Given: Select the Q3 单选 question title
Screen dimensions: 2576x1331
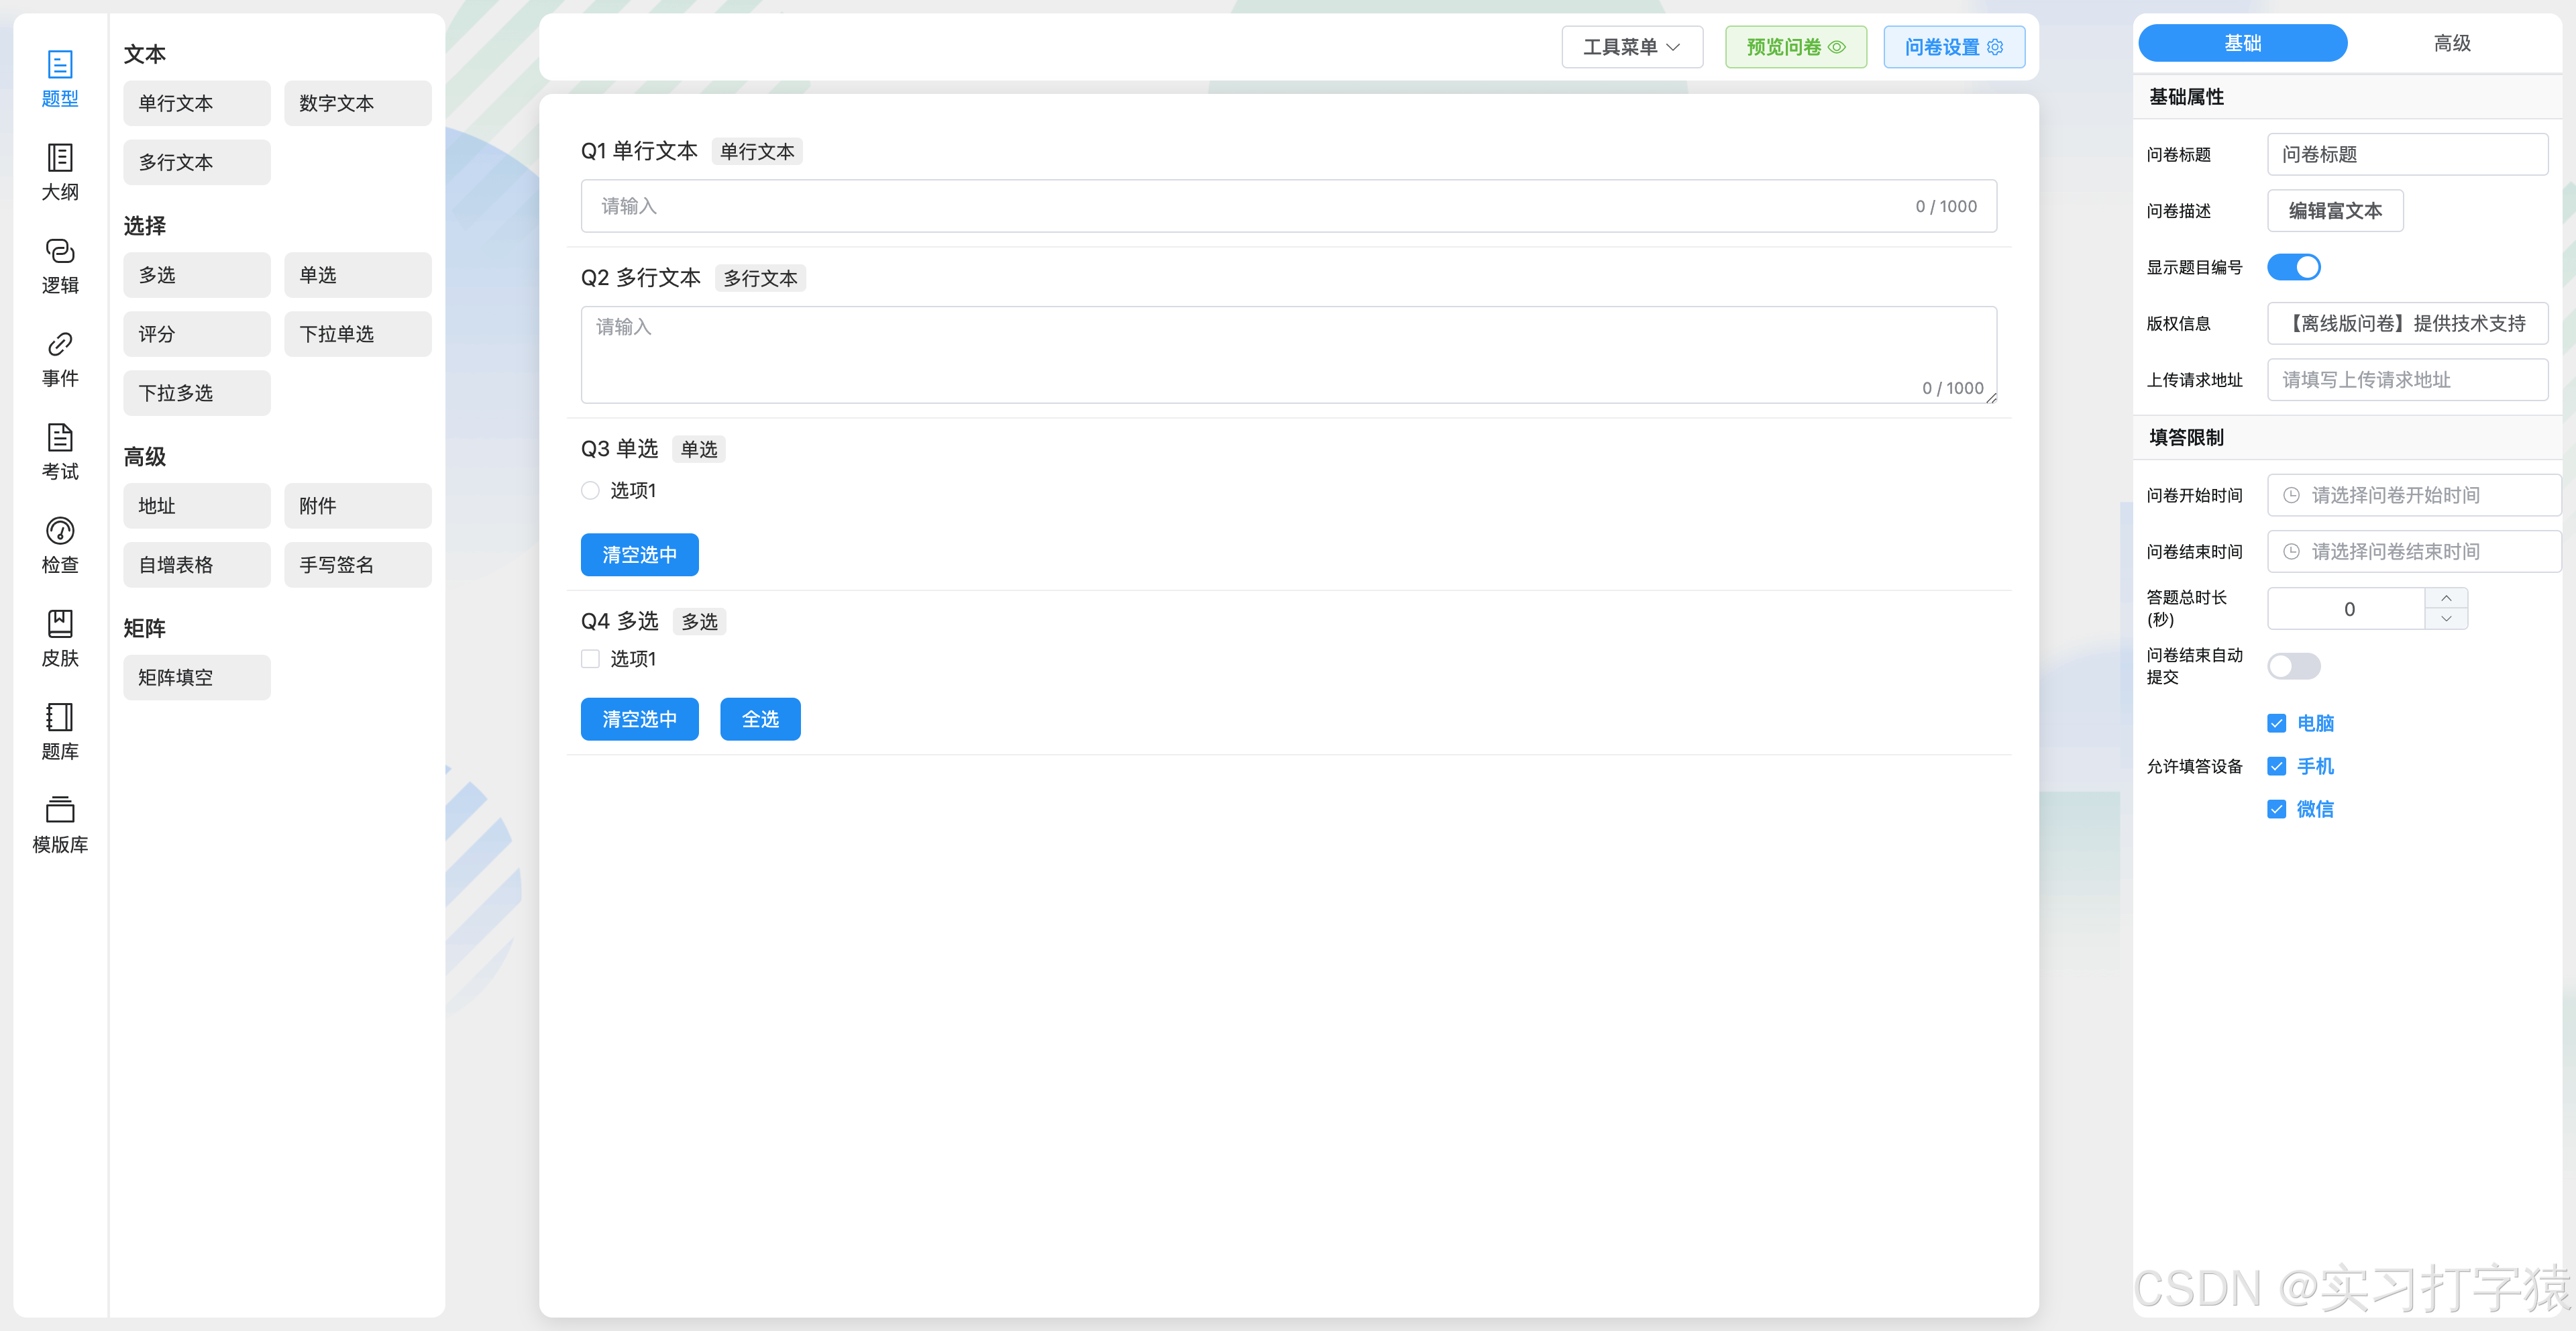Looking at the screenshot, I should pos(620,449).
